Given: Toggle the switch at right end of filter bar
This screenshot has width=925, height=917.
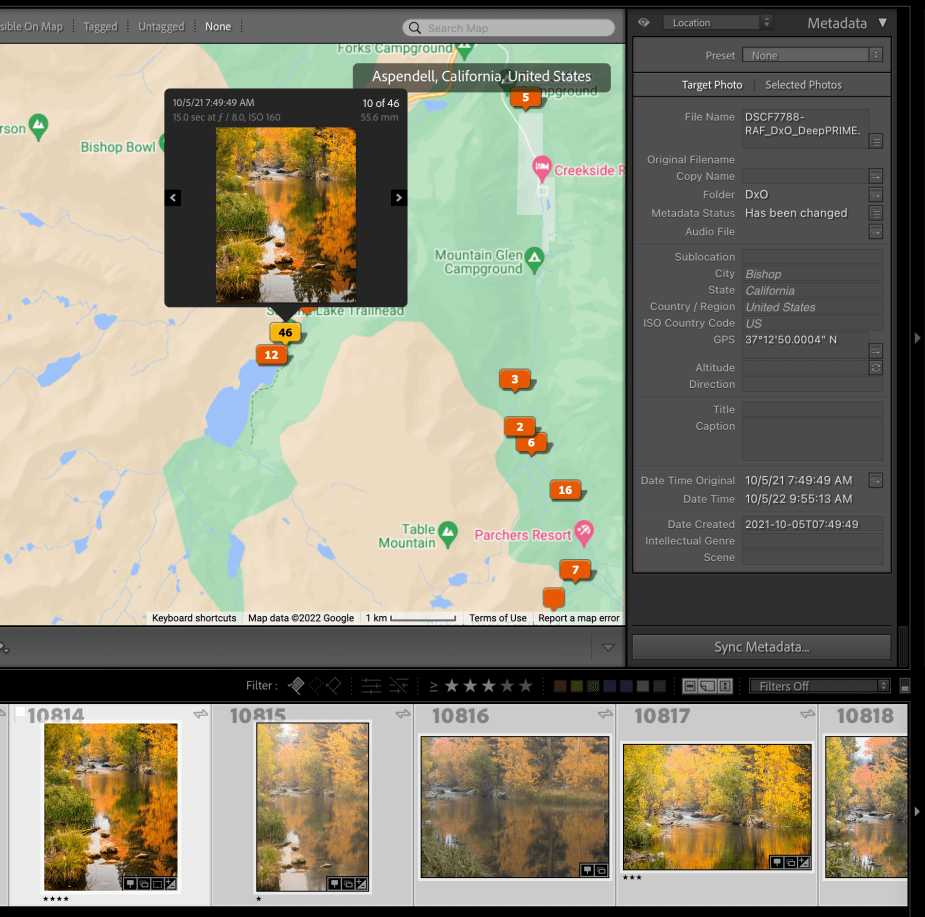Looking at the screenshot, I should pyautogui.click(x=905, y=686).
